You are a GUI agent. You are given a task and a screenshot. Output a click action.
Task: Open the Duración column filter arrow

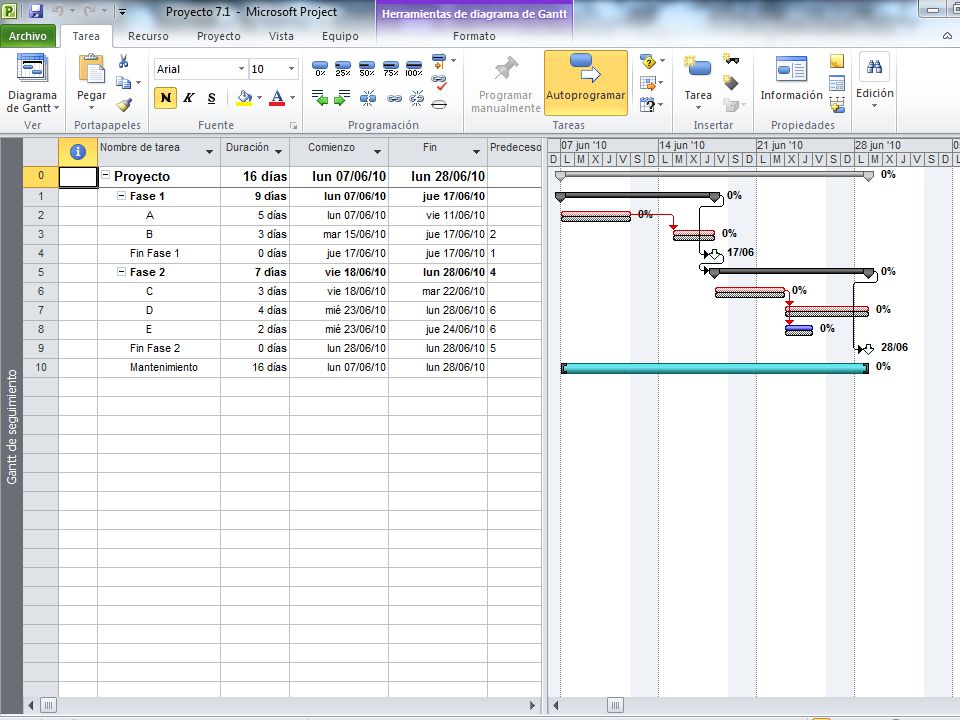[x=279, y=151]
